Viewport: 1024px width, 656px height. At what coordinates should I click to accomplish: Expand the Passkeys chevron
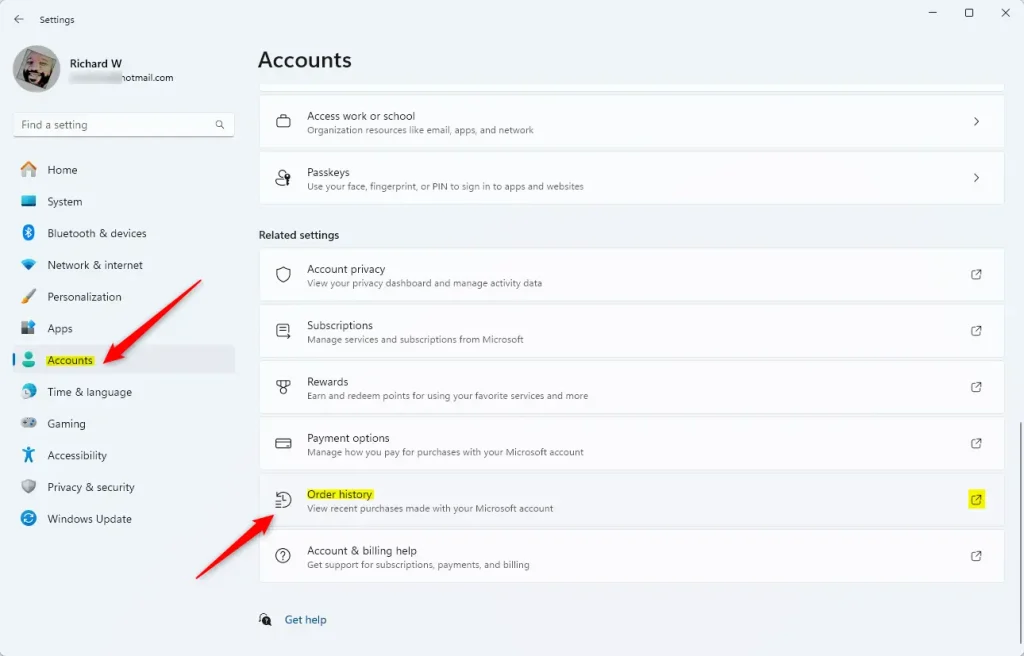[x=976, y=178]
